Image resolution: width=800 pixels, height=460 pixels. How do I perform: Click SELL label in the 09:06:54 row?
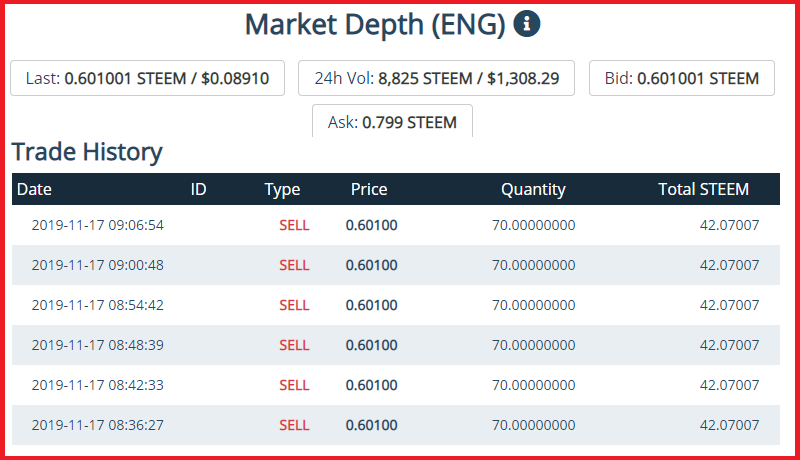294,225
